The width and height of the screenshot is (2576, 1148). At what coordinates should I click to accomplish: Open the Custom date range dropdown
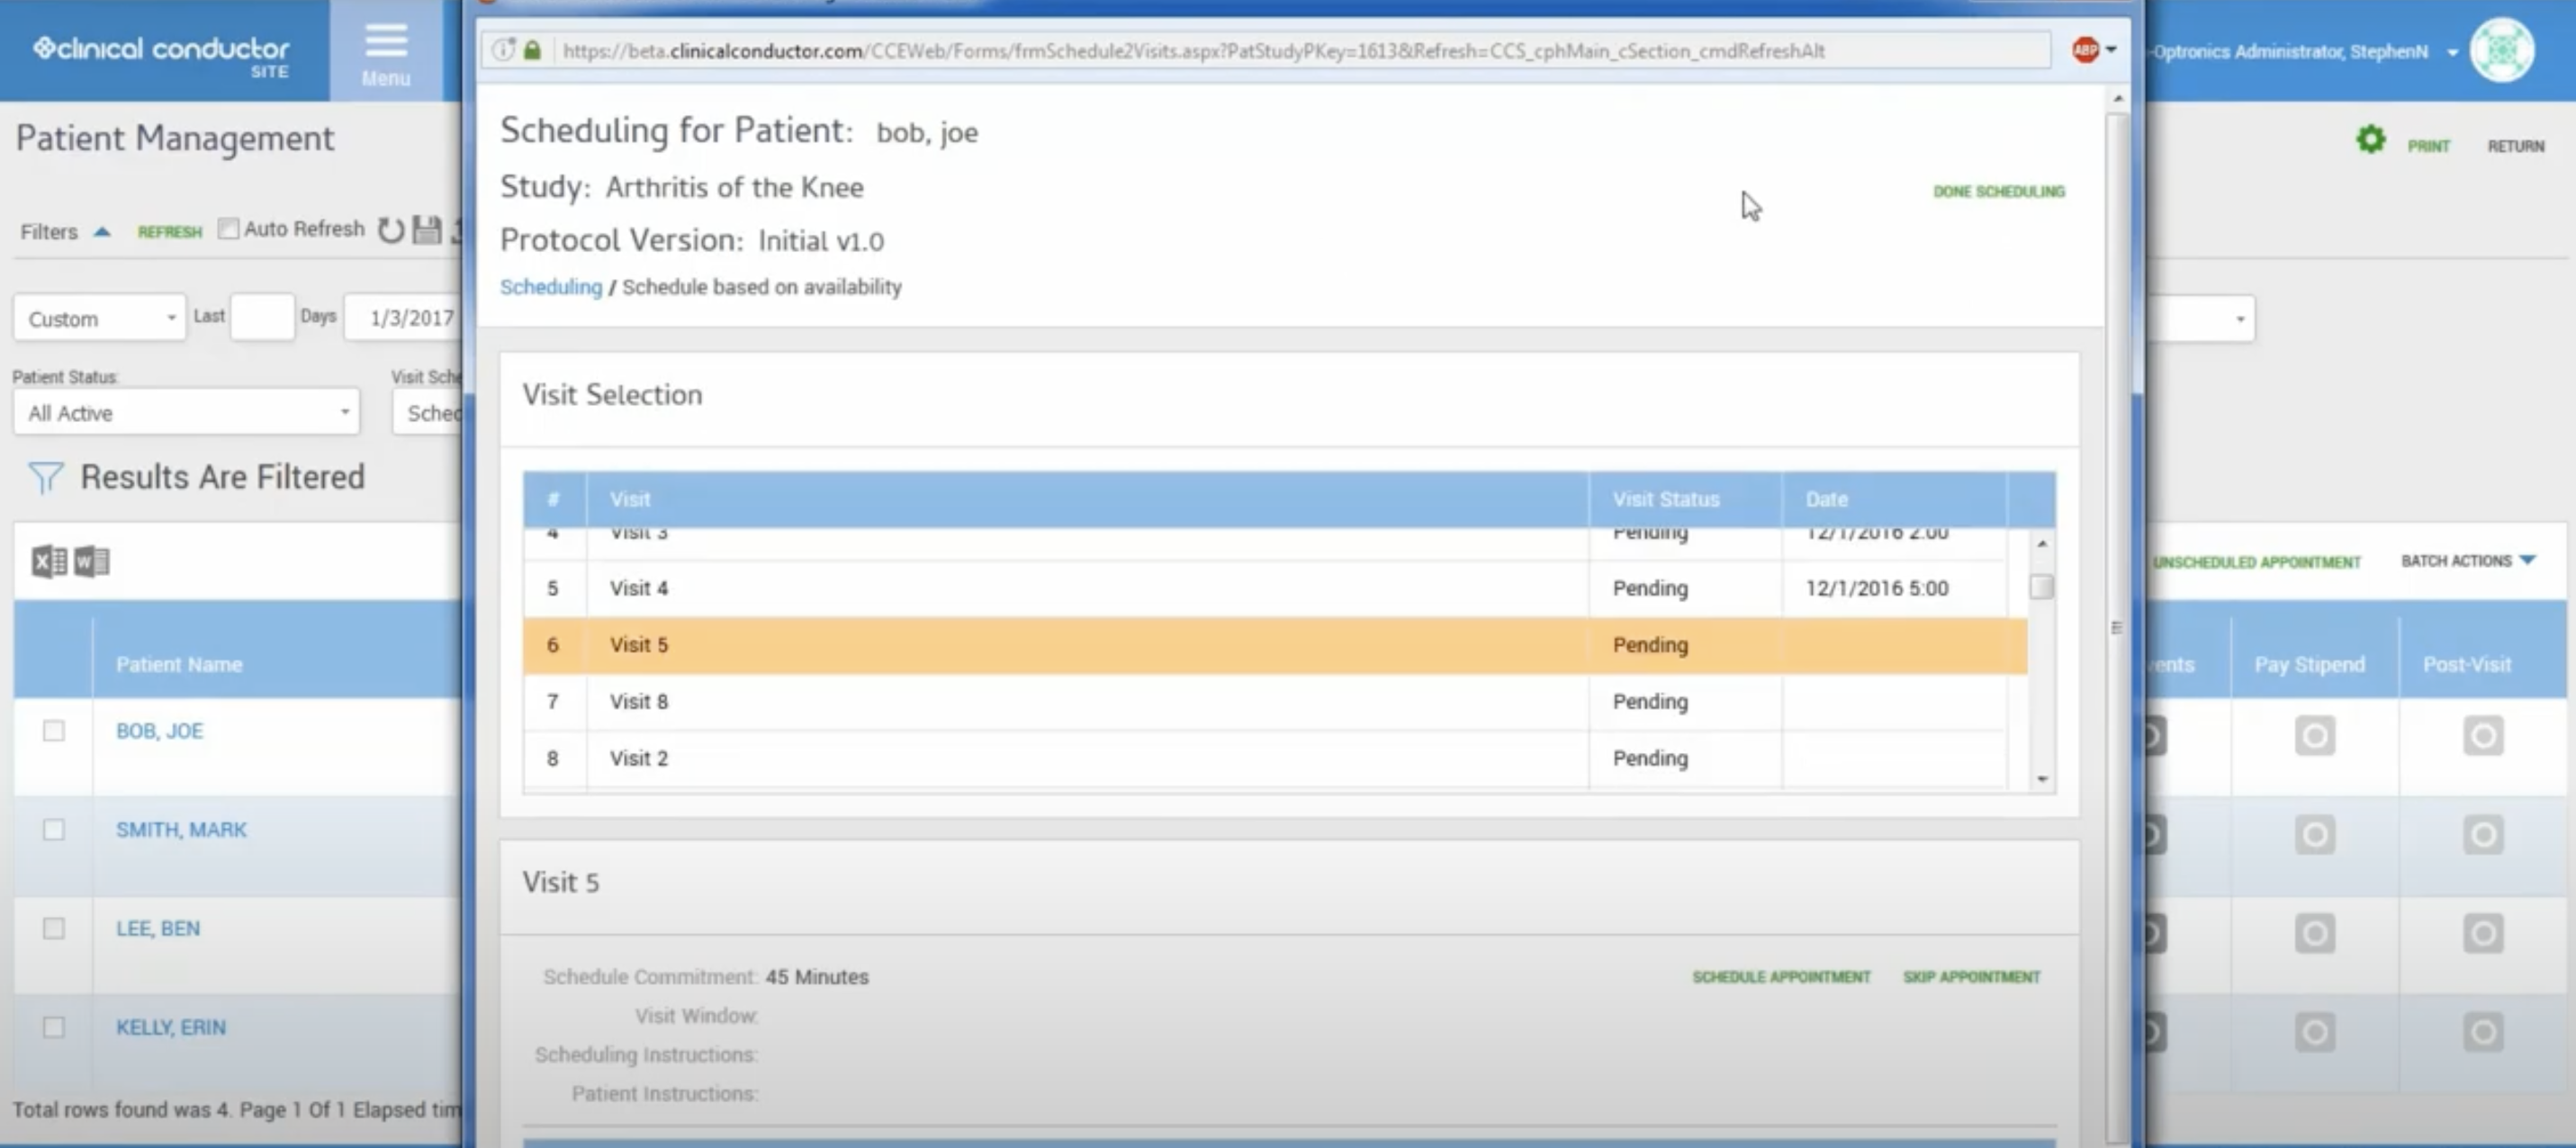coord(99,319)
